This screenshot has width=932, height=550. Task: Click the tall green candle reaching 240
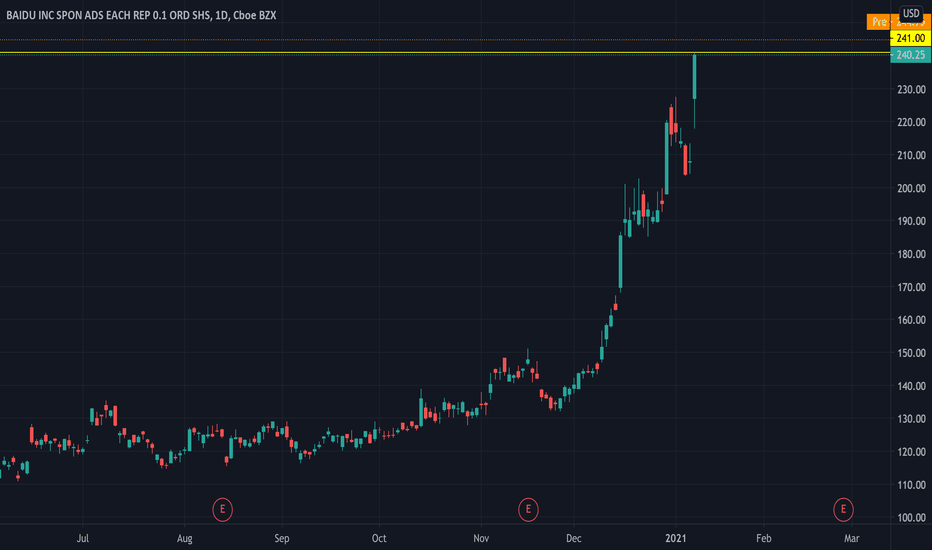click(694, 77)
